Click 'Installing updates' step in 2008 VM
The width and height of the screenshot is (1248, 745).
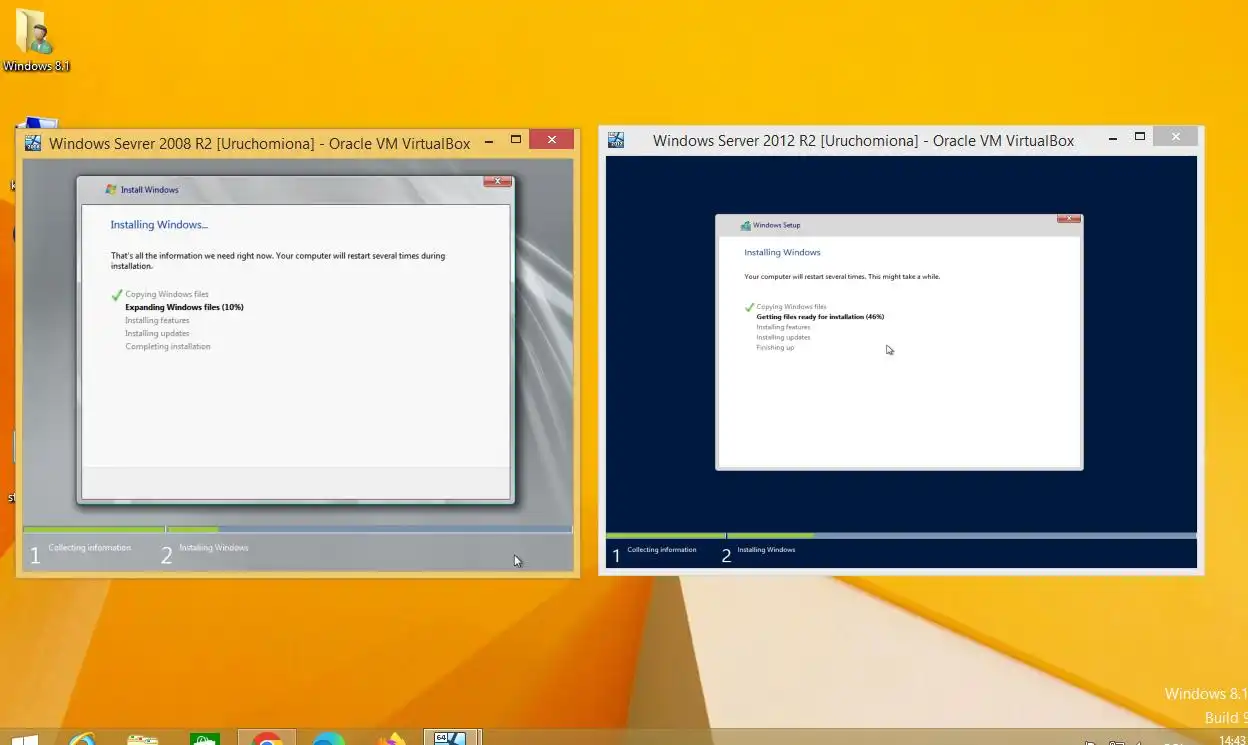tap(157, 333)
